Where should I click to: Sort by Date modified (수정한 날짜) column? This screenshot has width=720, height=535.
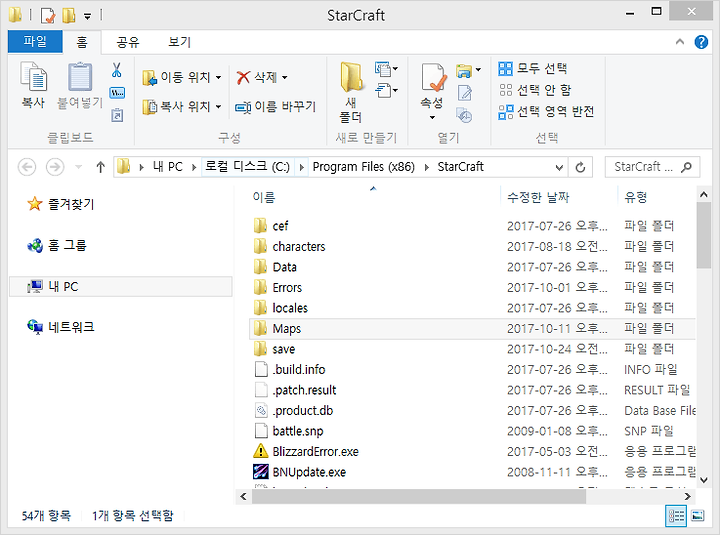pyautogui.click(x=538, y=197)
